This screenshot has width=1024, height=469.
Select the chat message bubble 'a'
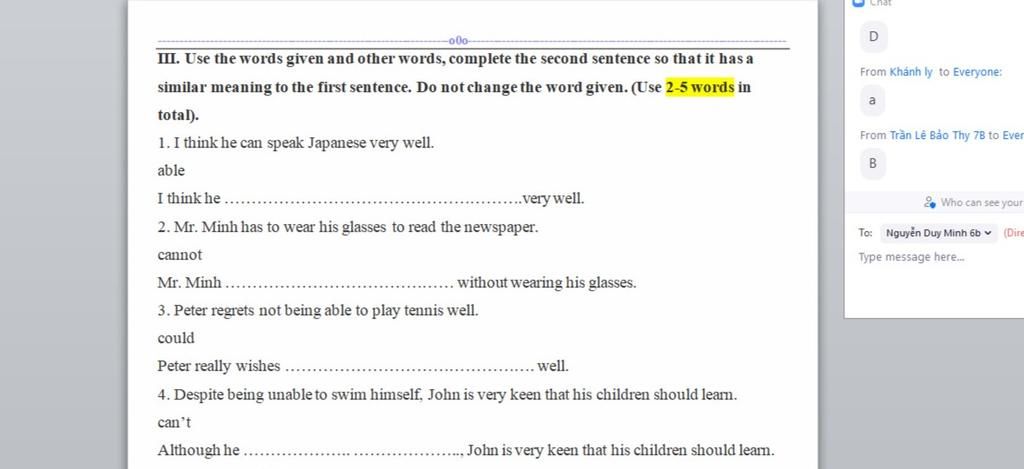pyautogui.click(x=872, y=101)
